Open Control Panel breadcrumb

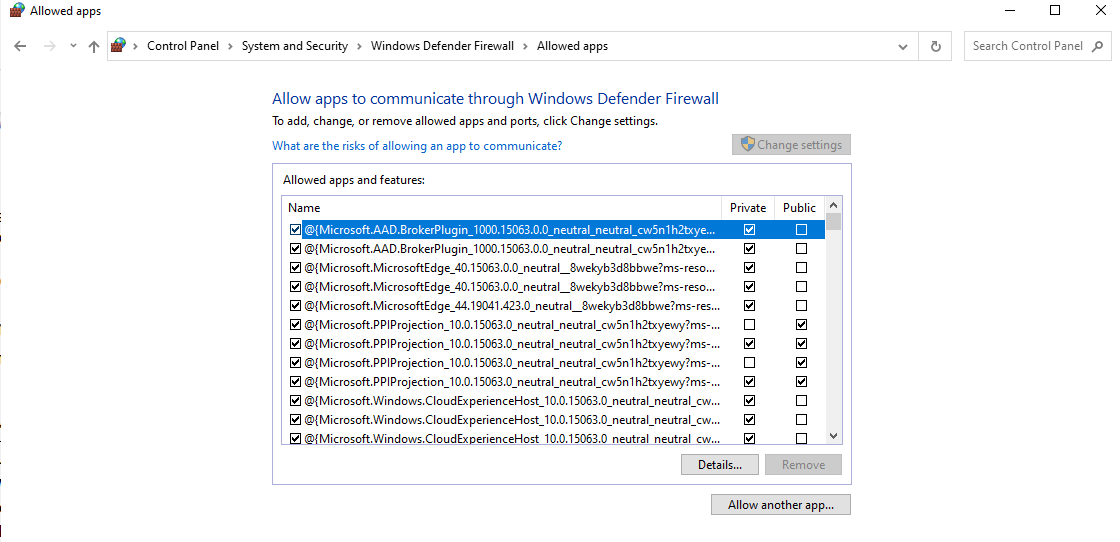pos(183,46)
